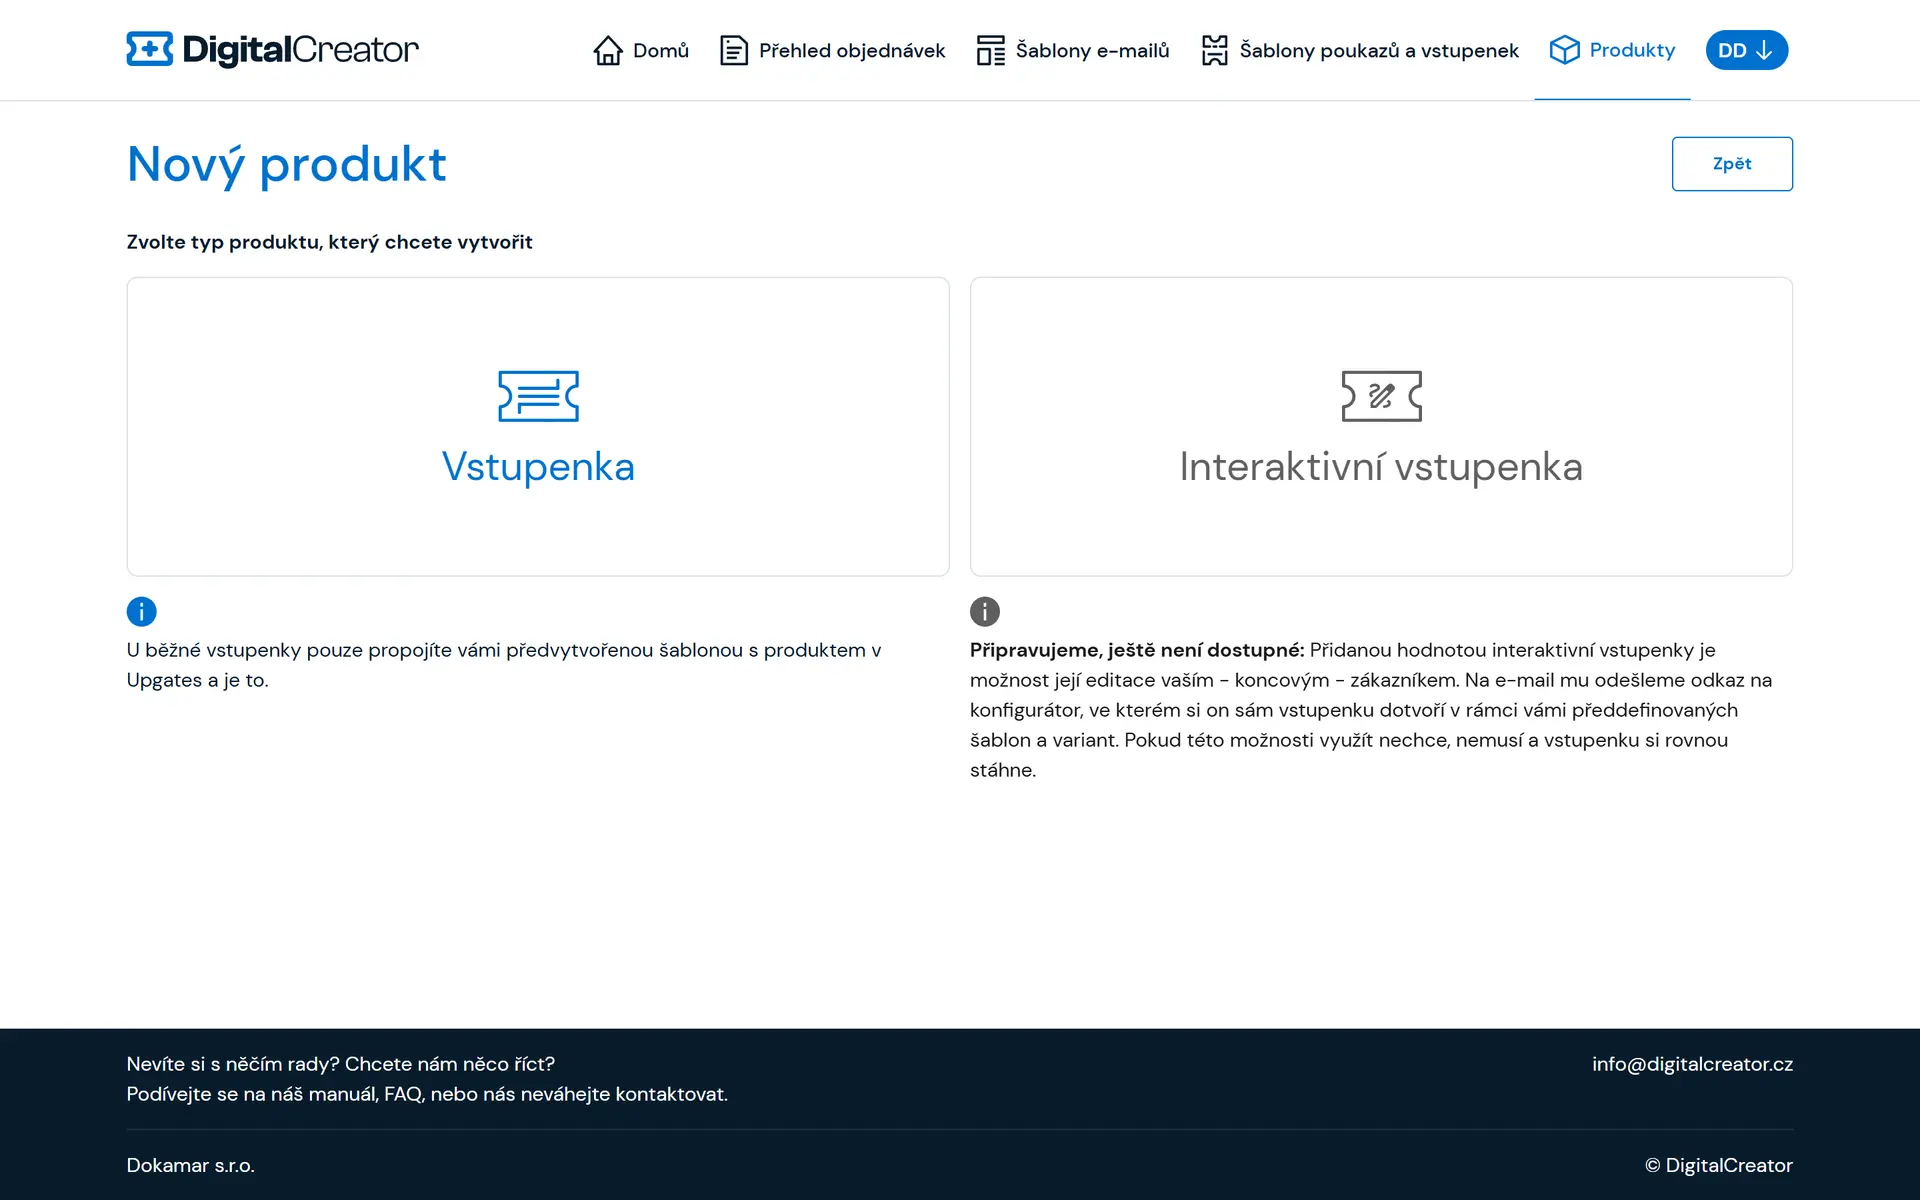Screen dimensions: 1920x1200
Task: Choose the Vstupenka product type
Action: click(538, 427)
